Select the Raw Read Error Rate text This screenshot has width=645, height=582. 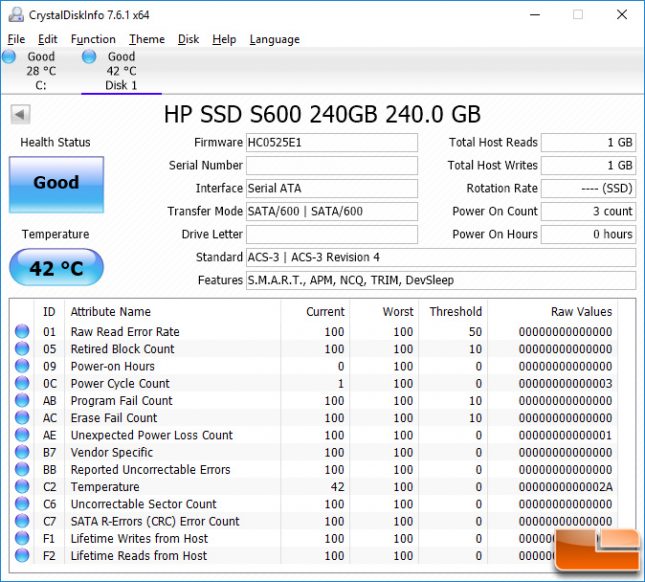point(125,332)
